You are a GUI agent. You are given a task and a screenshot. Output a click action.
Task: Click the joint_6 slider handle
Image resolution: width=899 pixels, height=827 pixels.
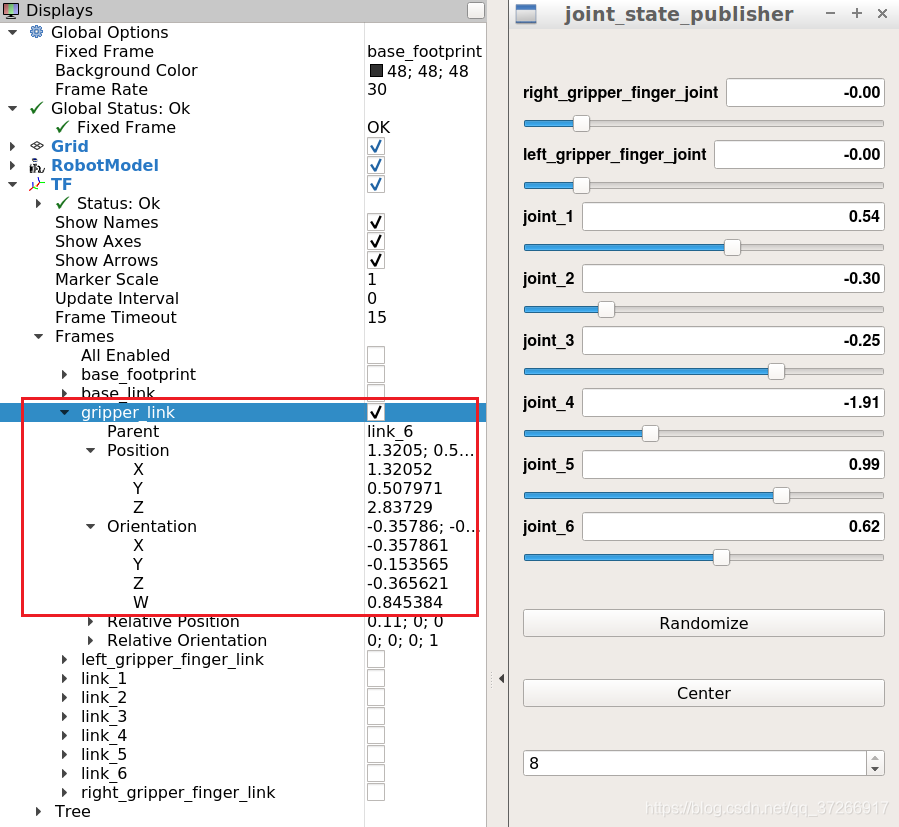click(721, 557)
